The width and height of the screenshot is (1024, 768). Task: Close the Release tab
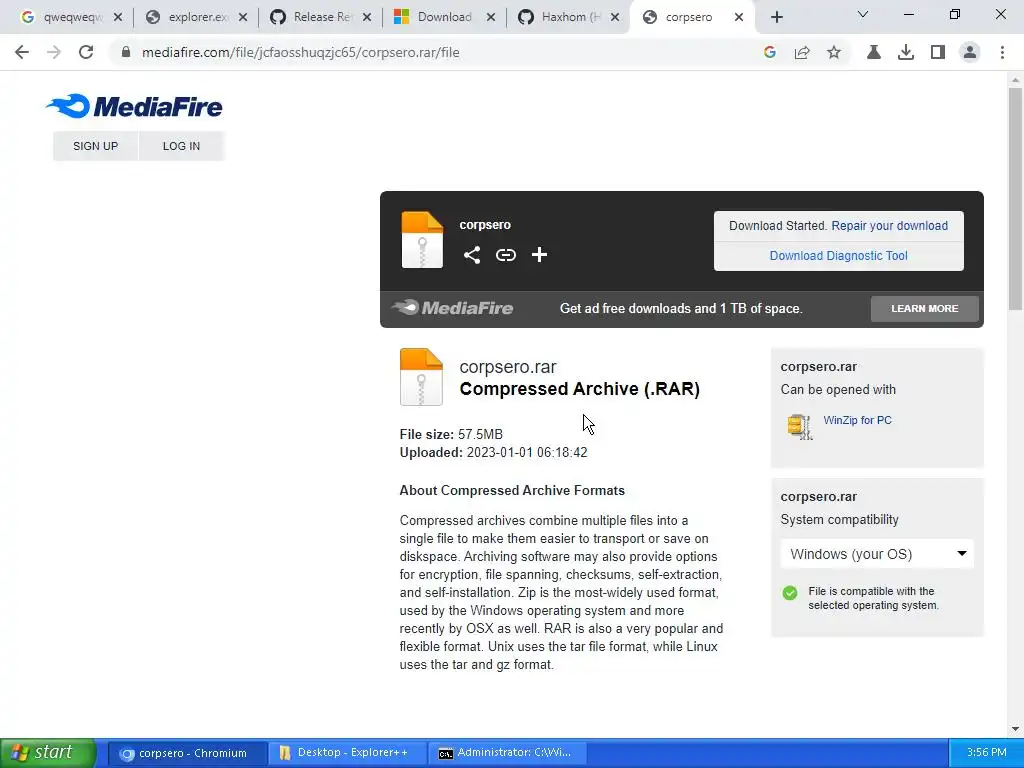367,18
